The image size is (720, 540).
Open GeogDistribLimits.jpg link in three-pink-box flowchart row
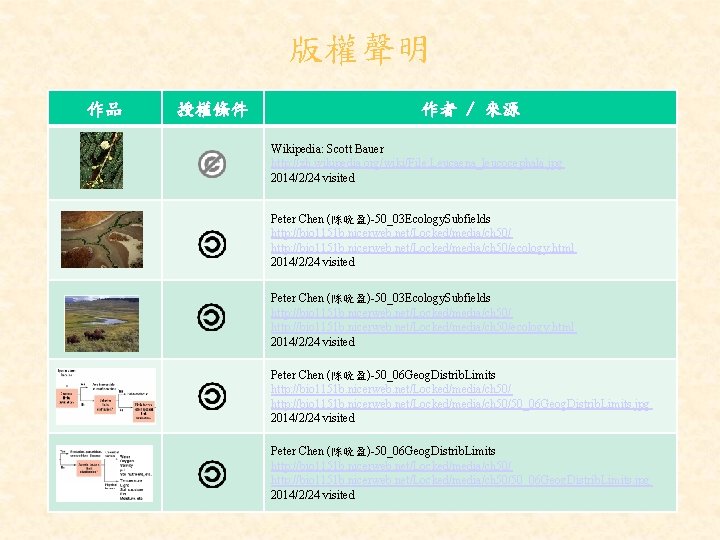(x=461, y=404)
